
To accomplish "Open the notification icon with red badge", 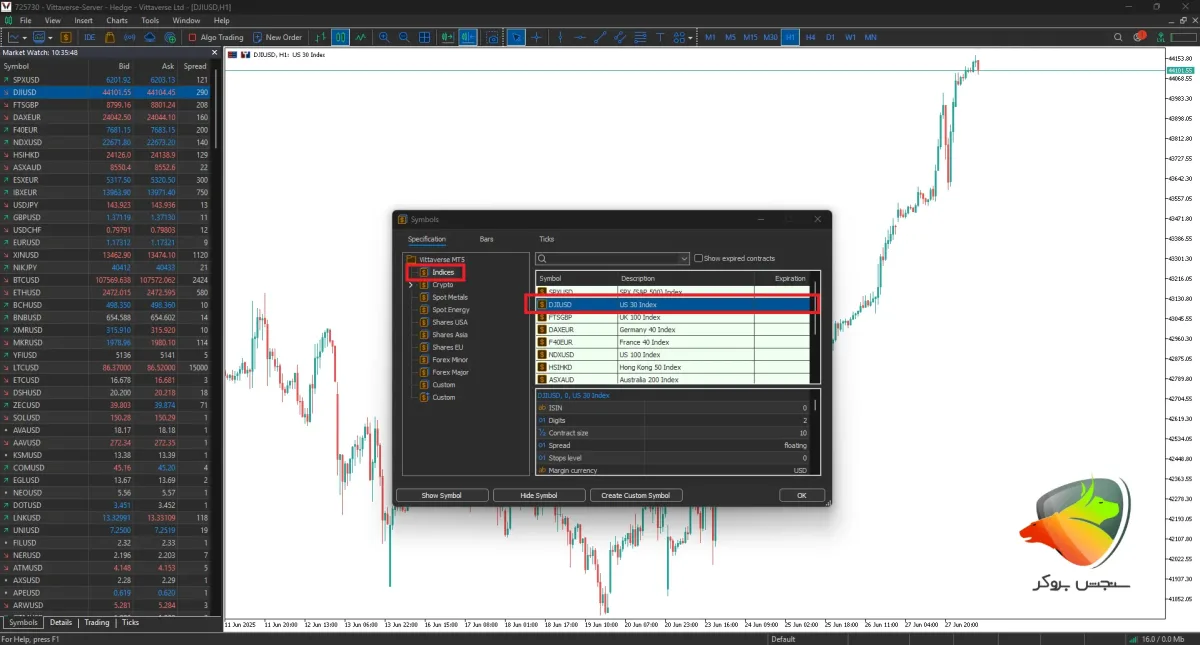I will coord(1139,36).
